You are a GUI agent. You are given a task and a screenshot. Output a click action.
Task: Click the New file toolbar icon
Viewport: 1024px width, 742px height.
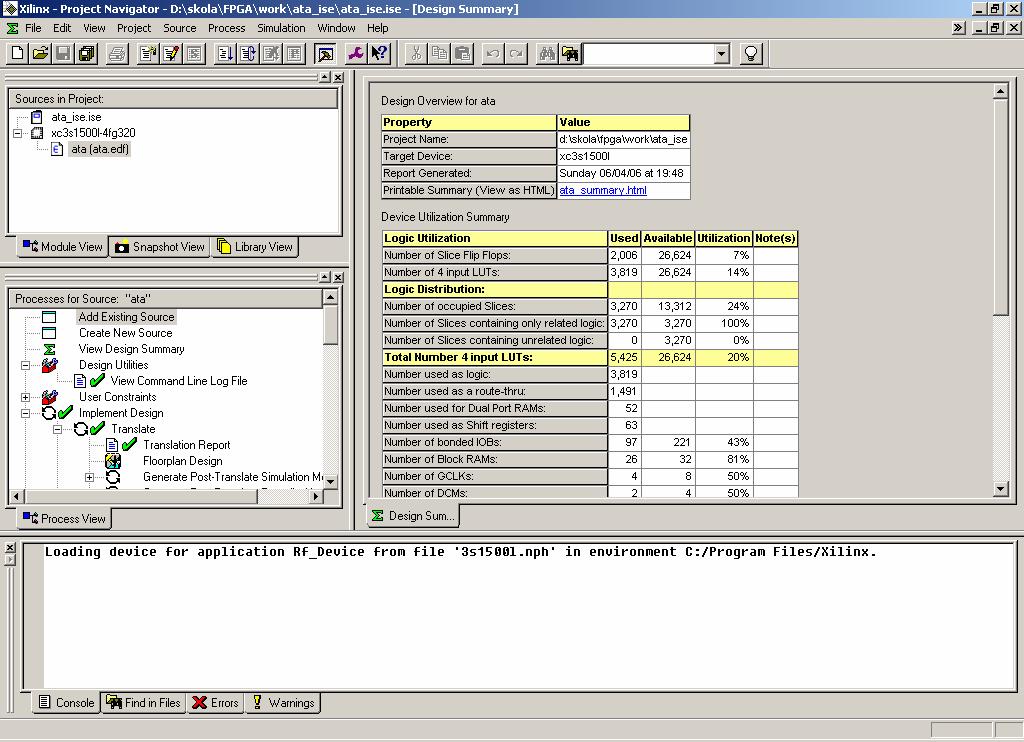(18, 54)
